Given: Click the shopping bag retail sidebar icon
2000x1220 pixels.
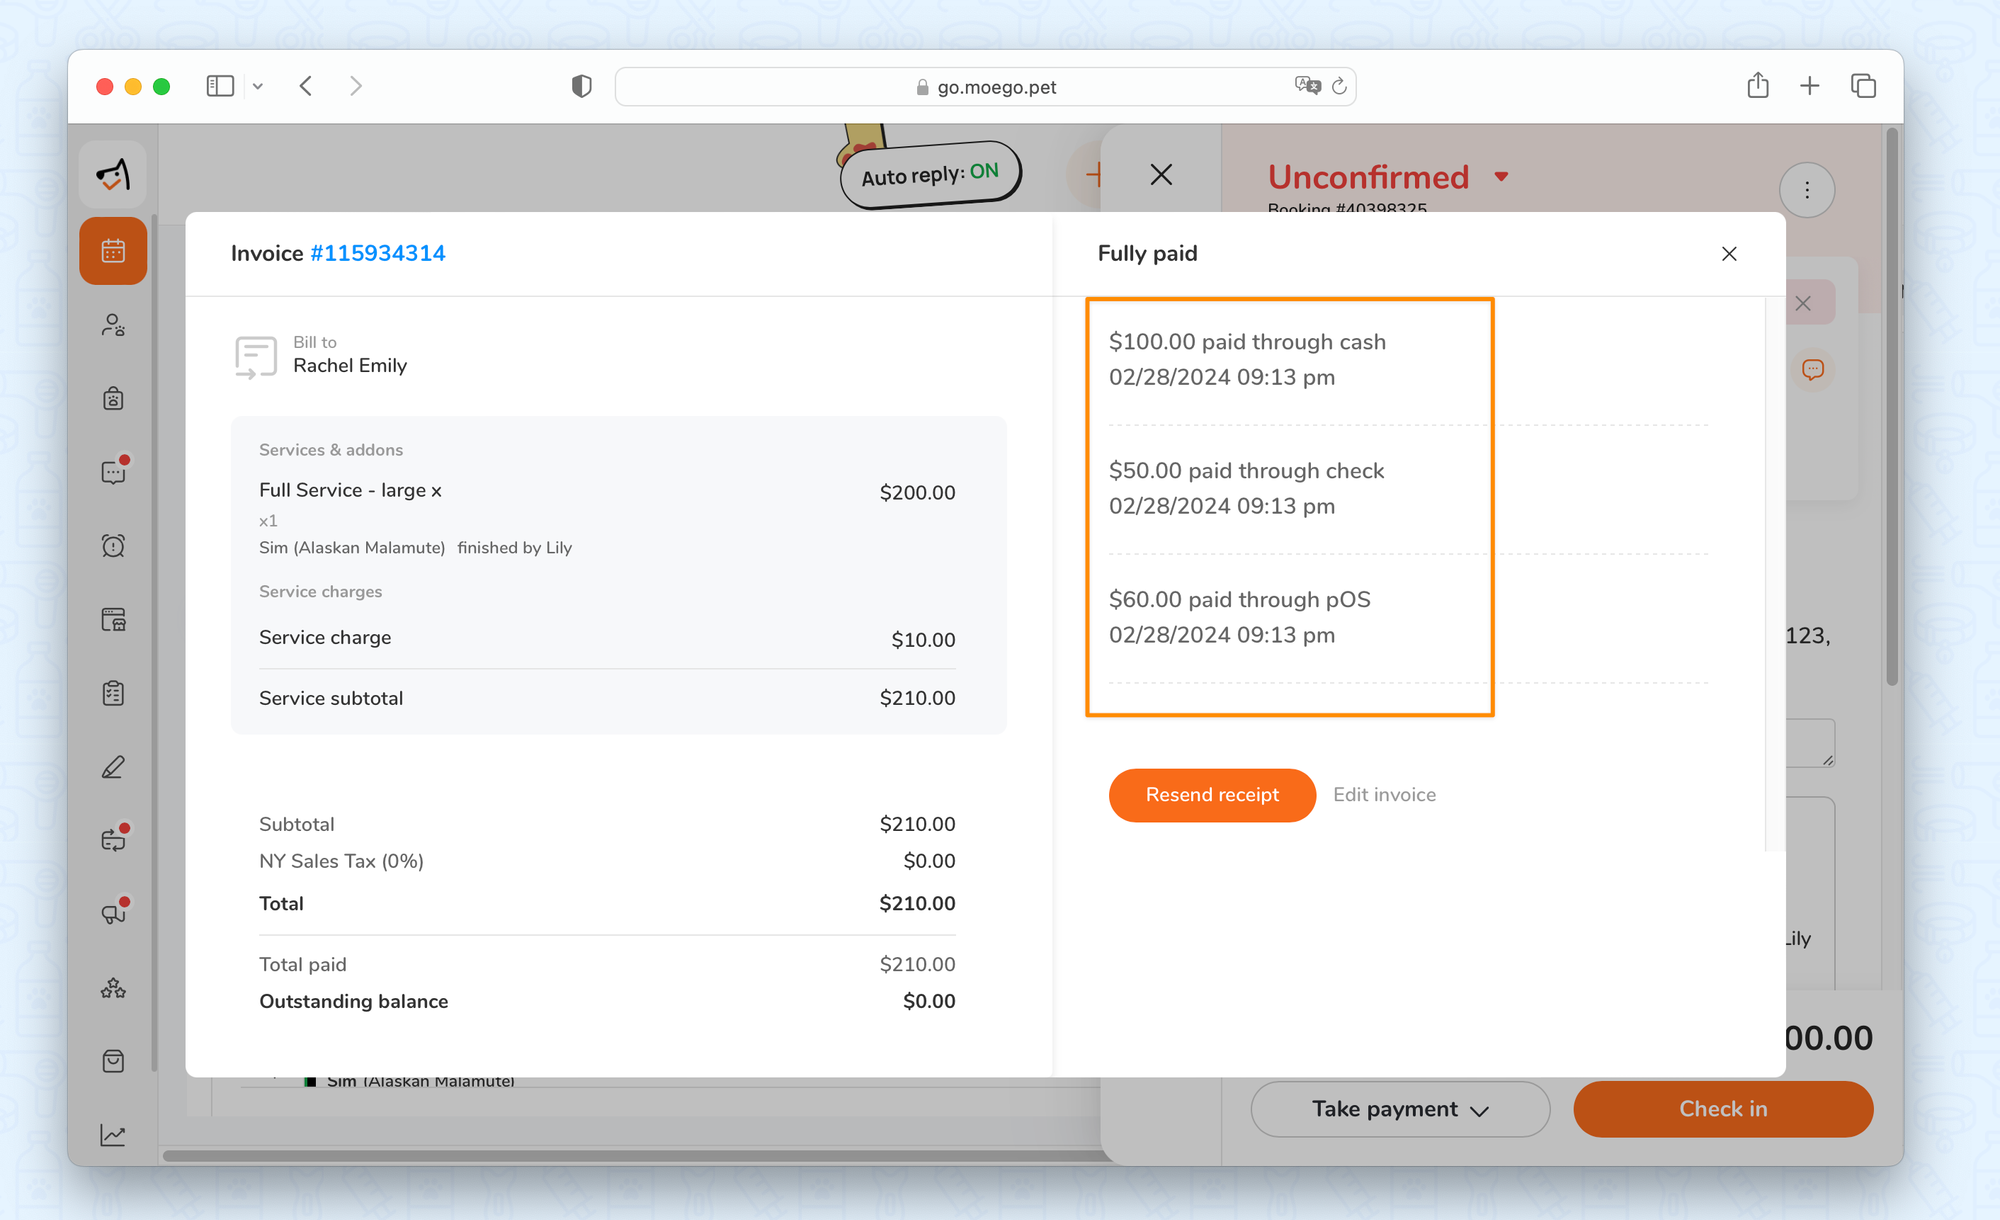Looking at the screenshot, I should 113,1061.
